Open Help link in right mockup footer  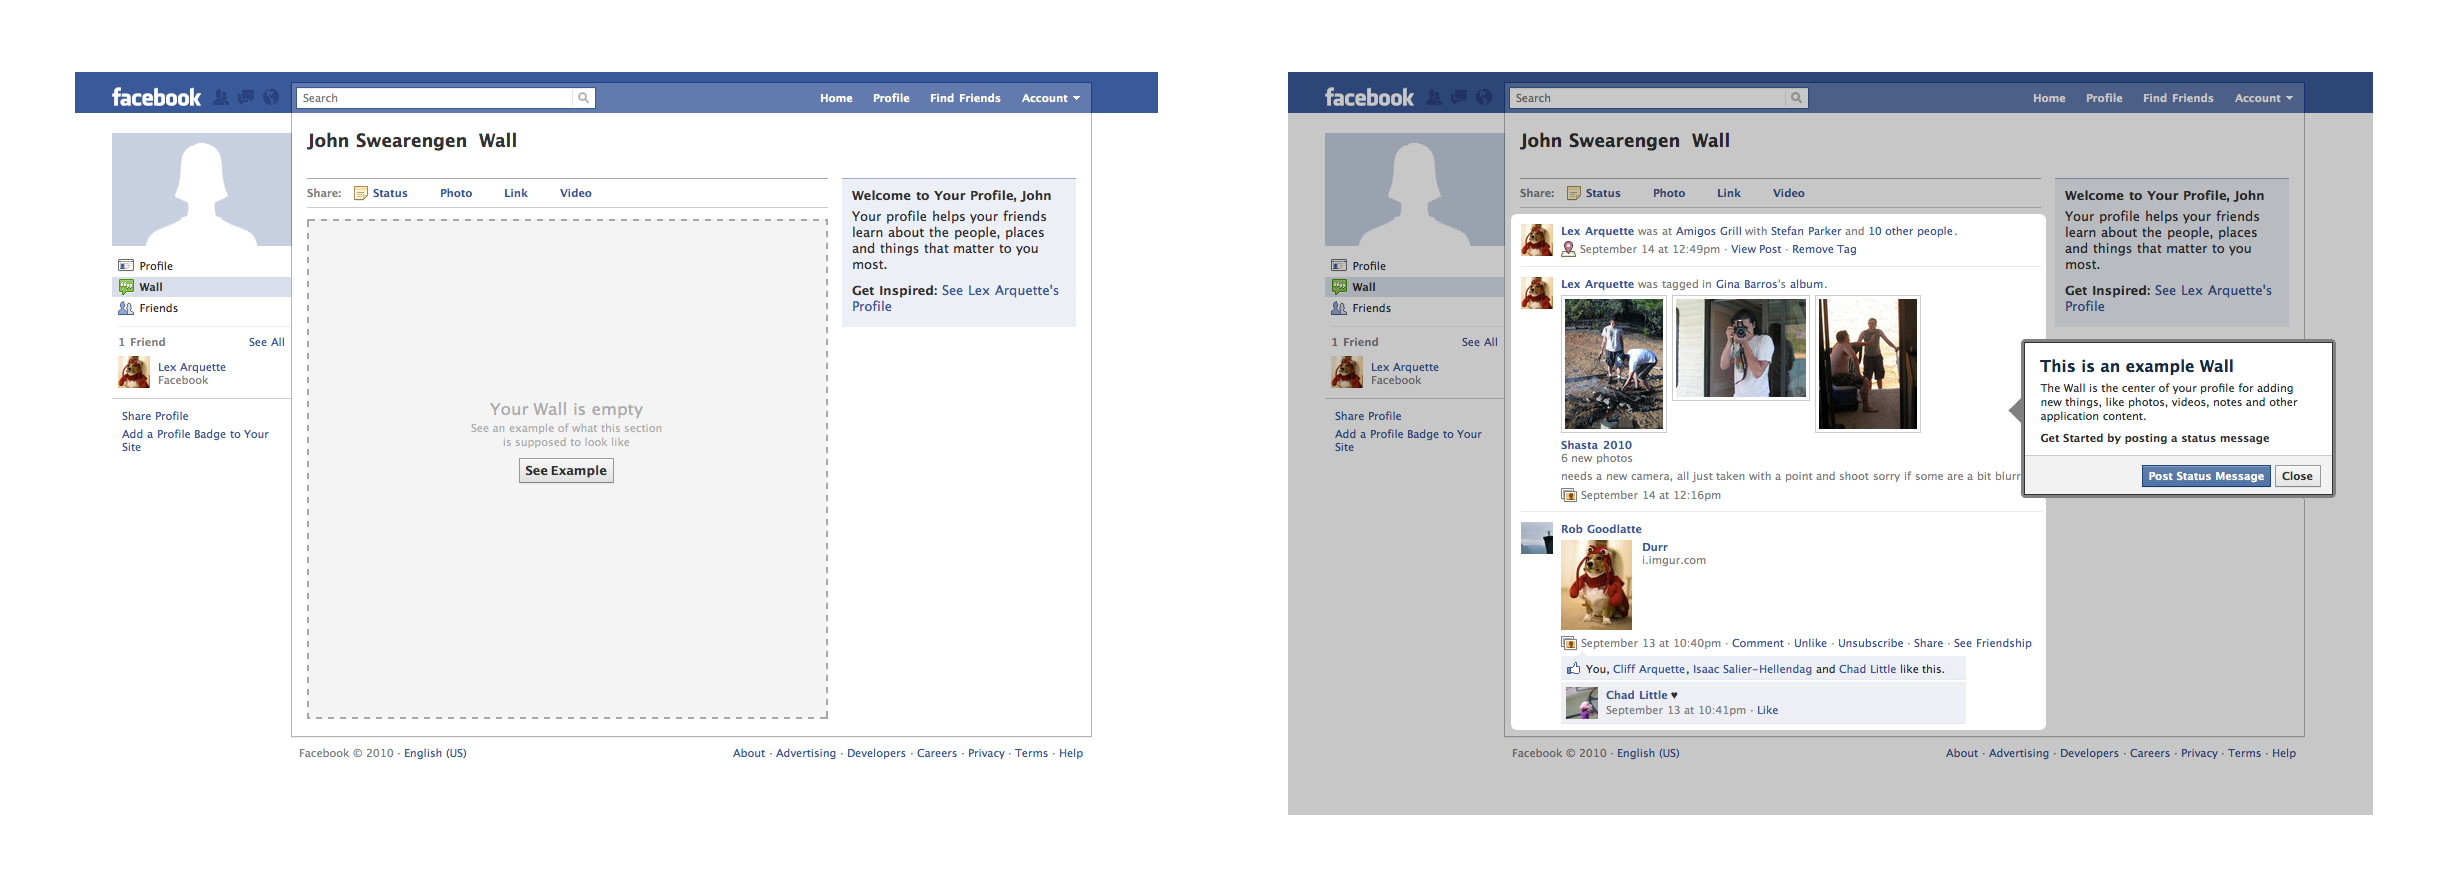coord(2283,753)
